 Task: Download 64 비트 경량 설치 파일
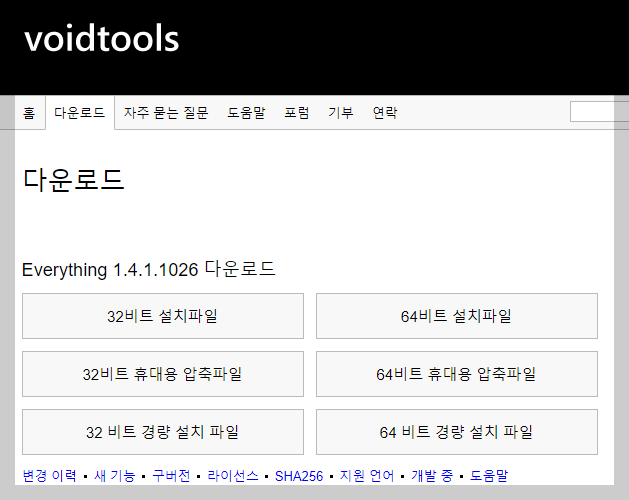click(457, 432)
